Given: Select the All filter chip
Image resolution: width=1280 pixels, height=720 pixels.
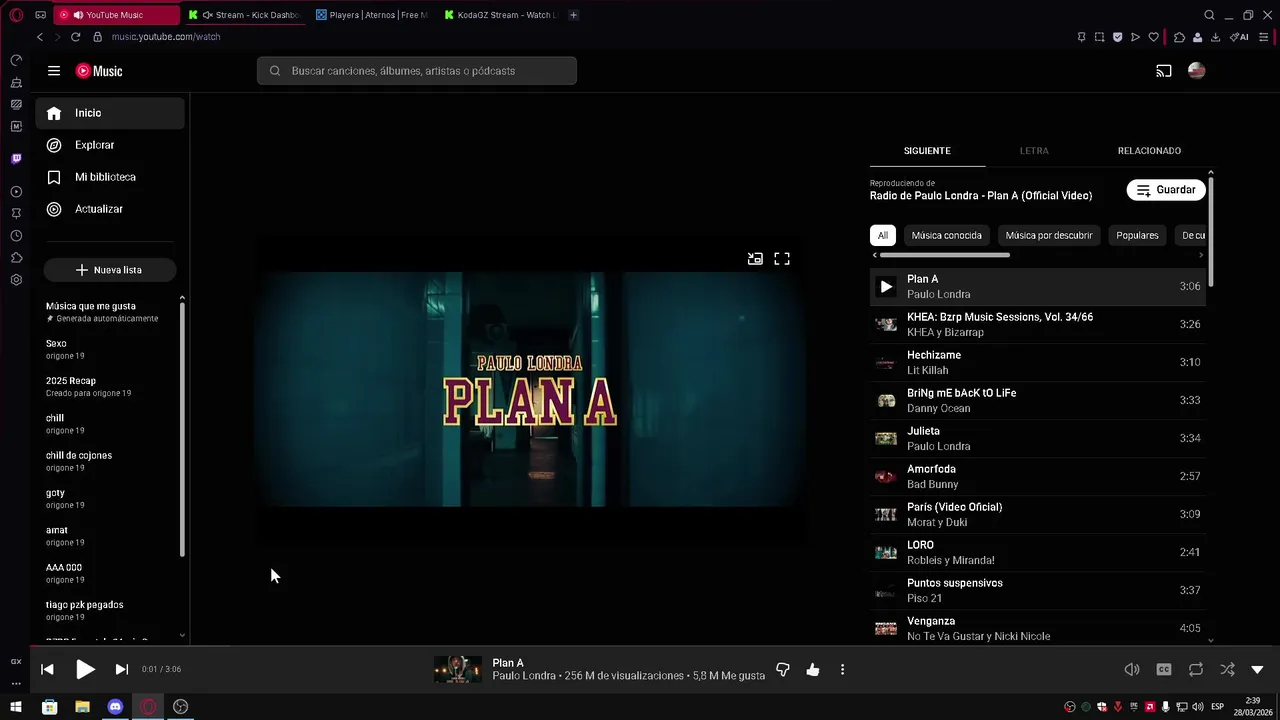Looking at the screenshot, I should tap(883, 236).
